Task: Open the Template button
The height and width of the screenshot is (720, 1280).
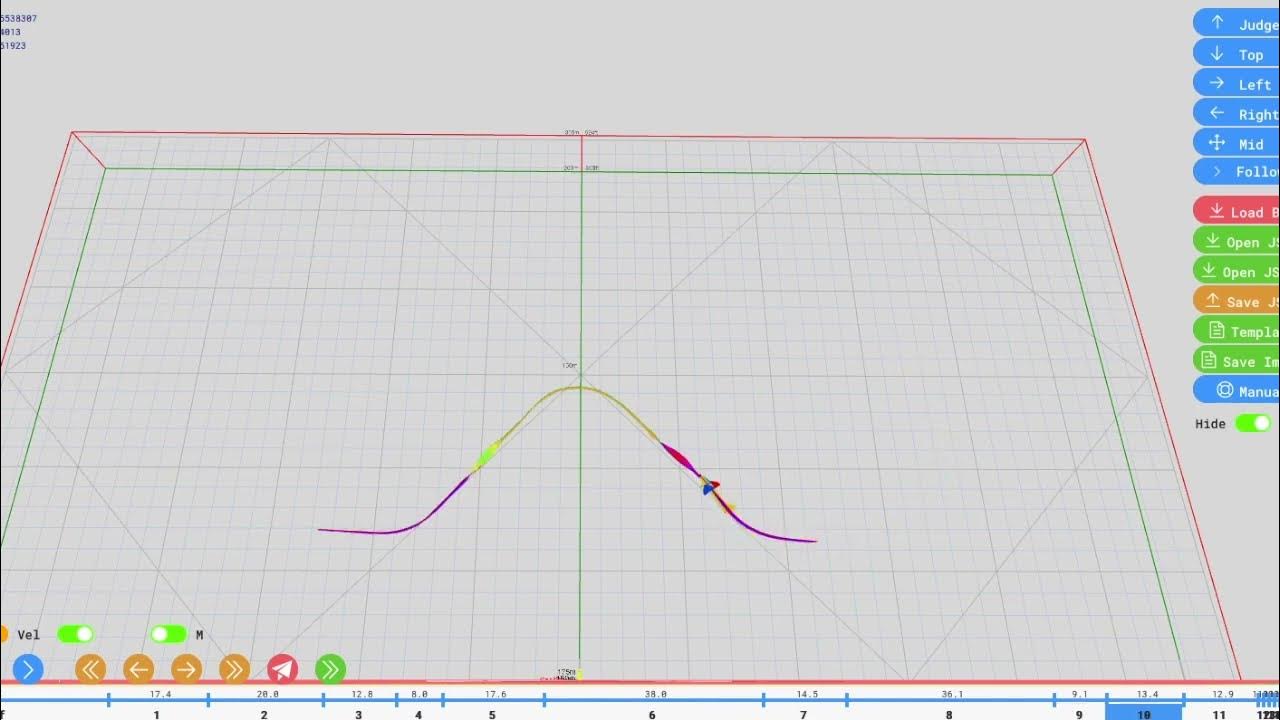Action: pyautogui.click(x=1236, y=331)
